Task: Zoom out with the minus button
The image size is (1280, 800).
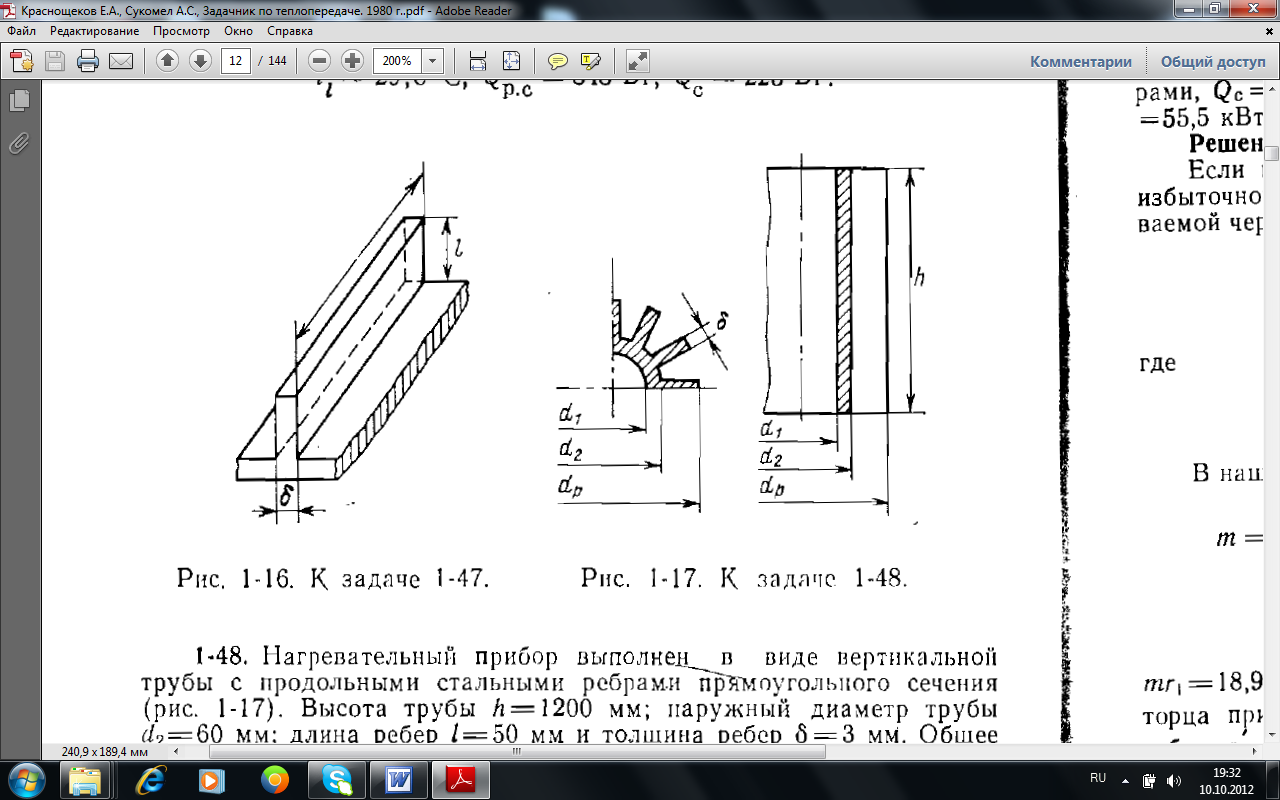Action: [319, 61]
